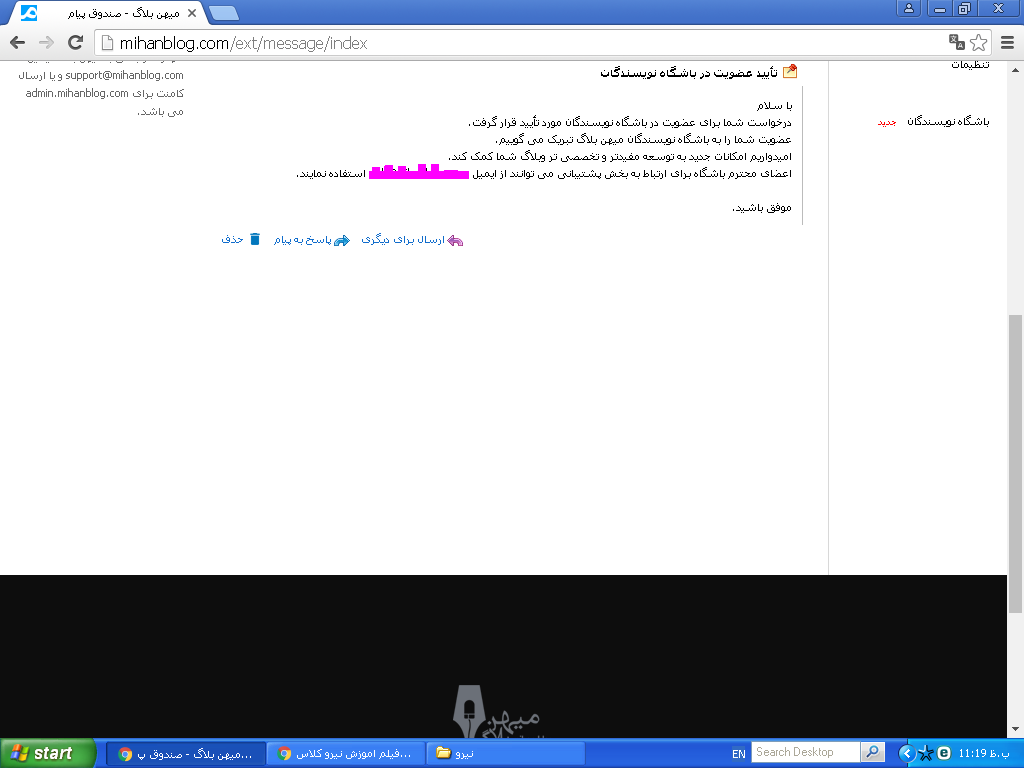Click the Mihanblog logo in the footer
Viewport: 1024px width, 768px height.
496,712
